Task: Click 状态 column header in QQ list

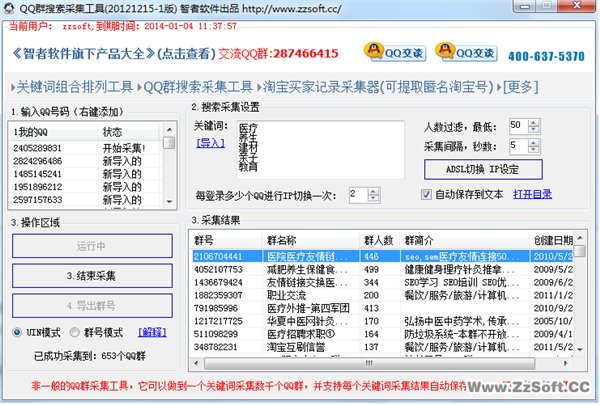Action: 130,132
